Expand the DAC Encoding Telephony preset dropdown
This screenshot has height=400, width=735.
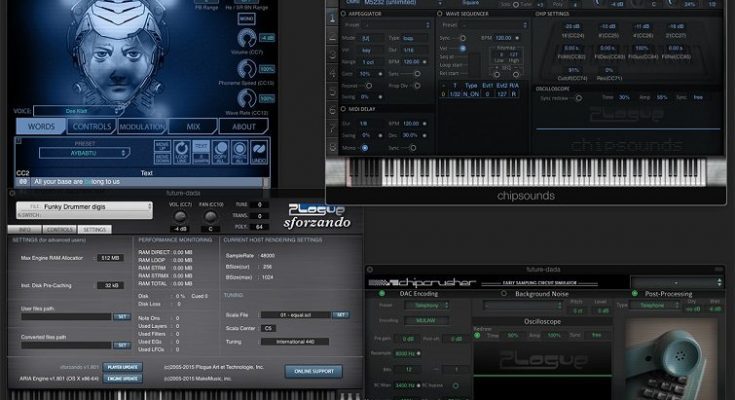click(428, 306)
